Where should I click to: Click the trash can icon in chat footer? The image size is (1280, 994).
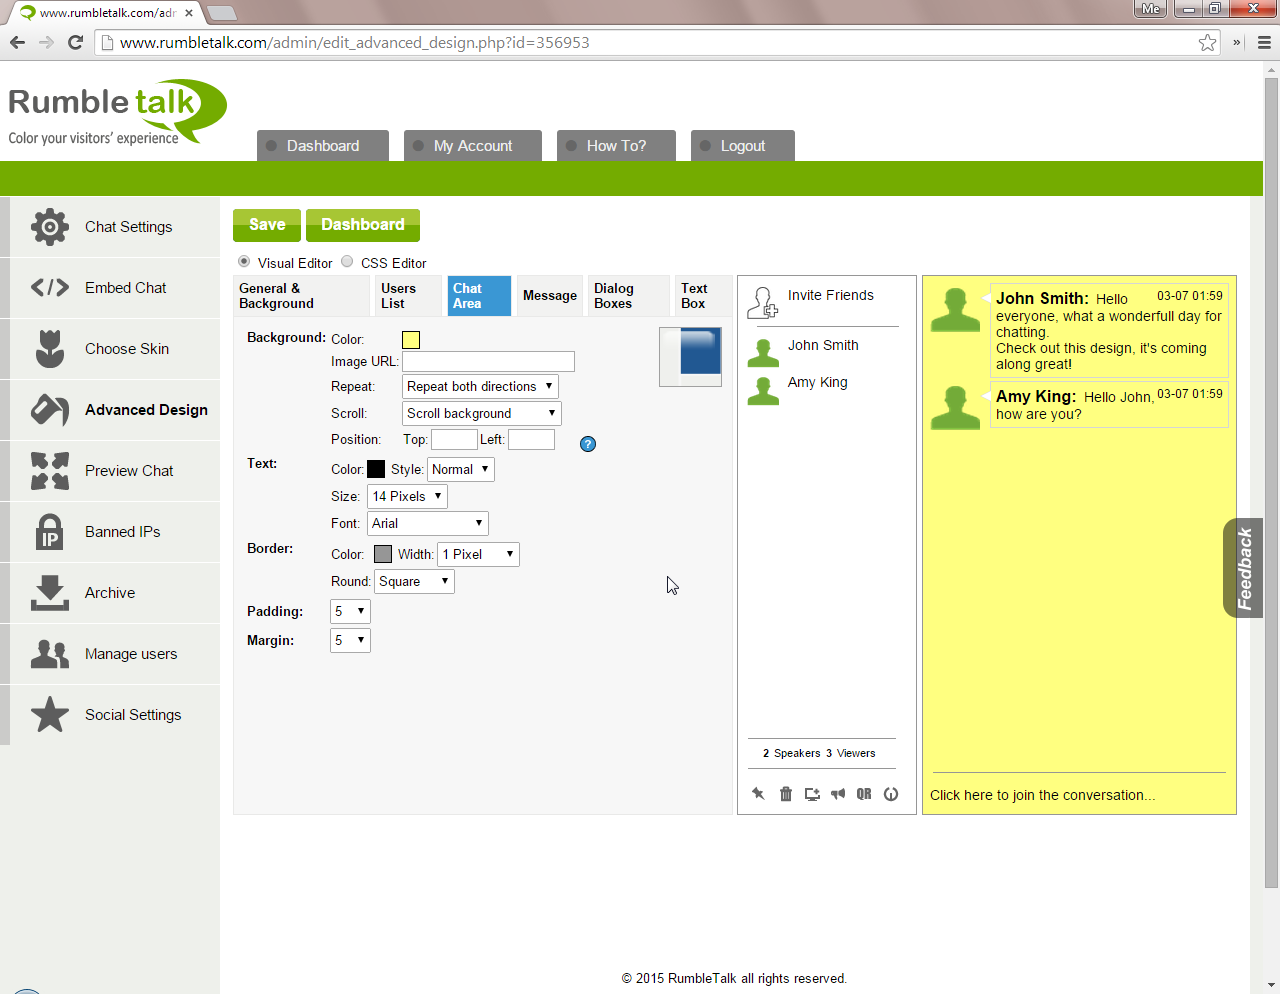[x=786, y=794]
